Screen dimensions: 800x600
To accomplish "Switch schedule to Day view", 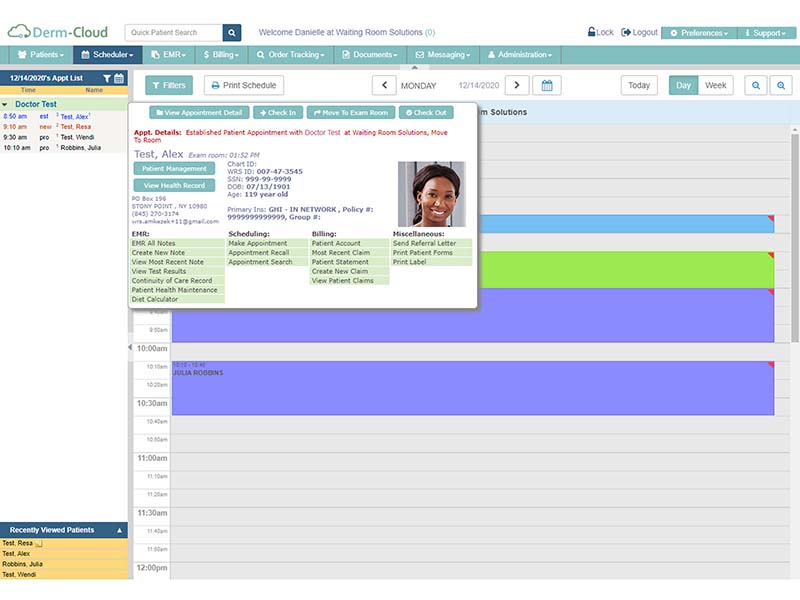I will tap(683, 85).
